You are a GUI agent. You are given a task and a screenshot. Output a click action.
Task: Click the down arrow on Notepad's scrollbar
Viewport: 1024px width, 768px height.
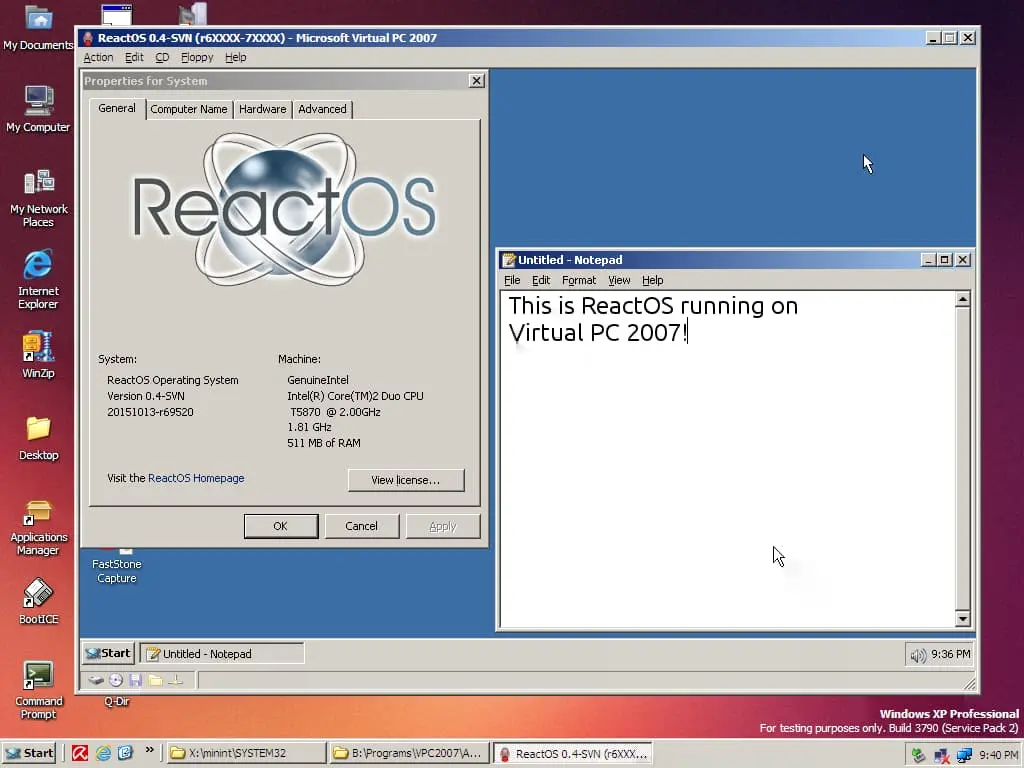pyautogui.click(x=961, y=617)
